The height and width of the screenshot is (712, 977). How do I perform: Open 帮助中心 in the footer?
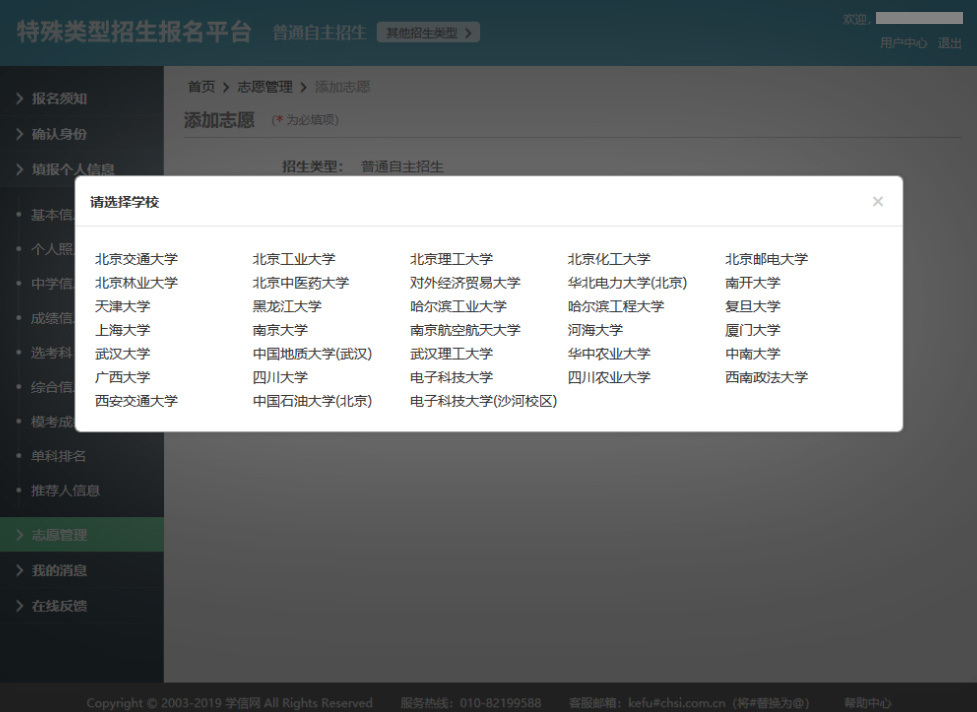click(x=868, y=703)
